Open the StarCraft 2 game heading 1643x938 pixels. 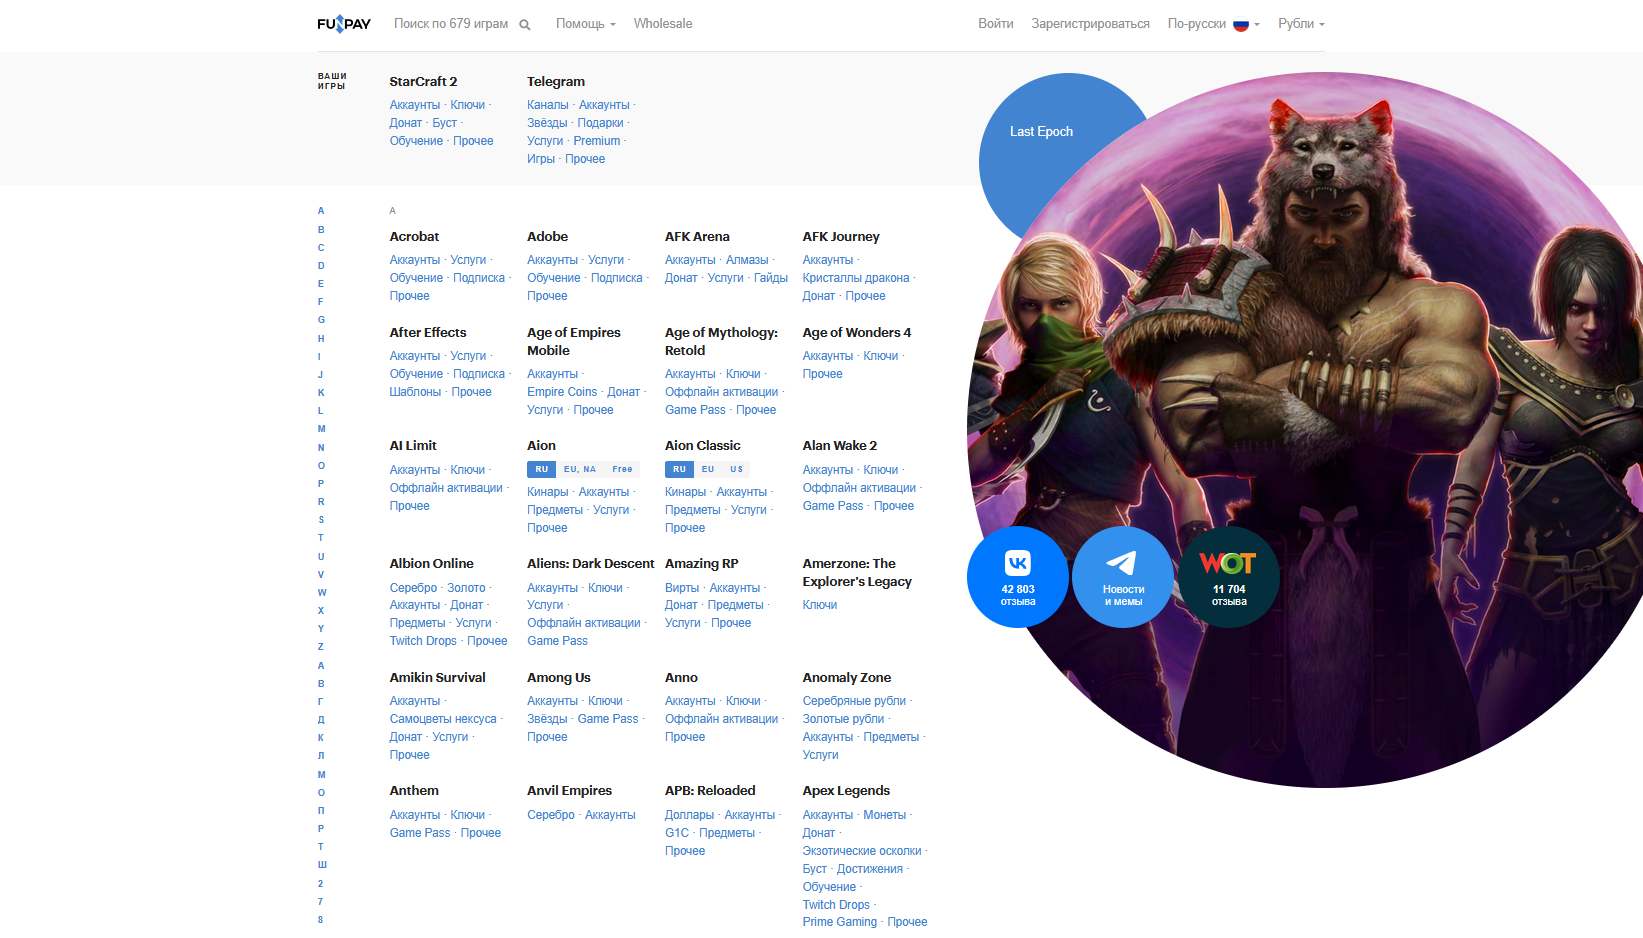[x=423, y=82]
